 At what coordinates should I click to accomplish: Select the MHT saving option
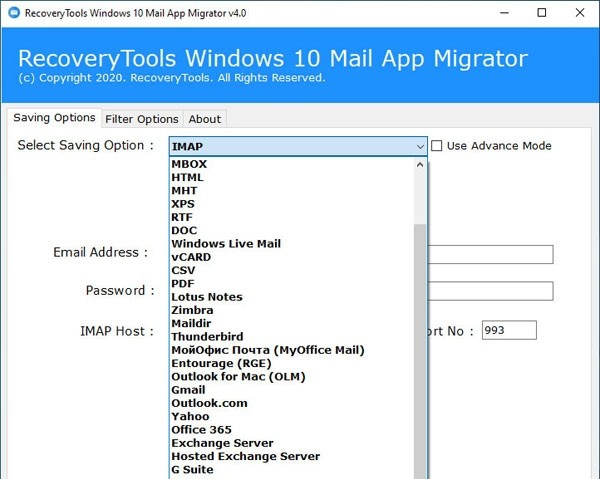click(184, 191)
